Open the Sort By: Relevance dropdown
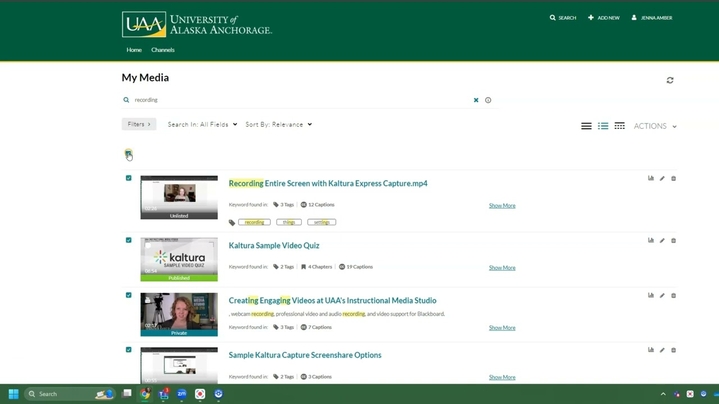The width and height of the screenshot is (719, 404). coord(279,124)
